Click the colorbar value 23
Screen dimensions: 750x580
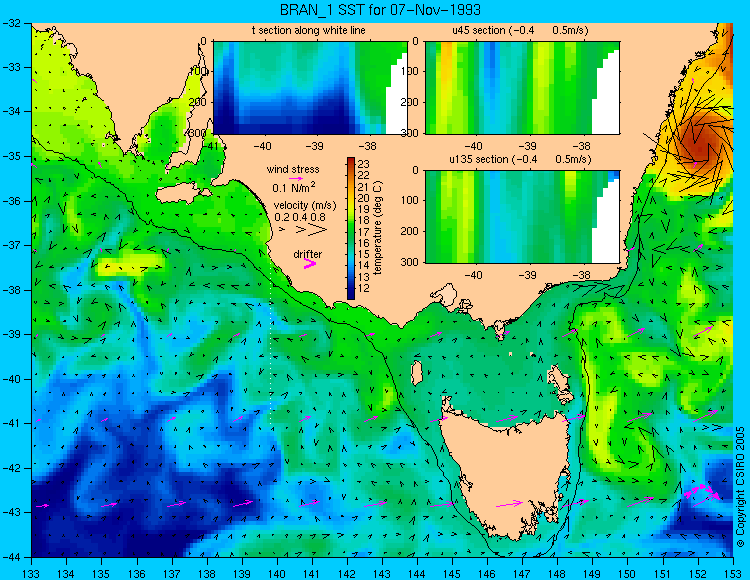click(364, 164)
